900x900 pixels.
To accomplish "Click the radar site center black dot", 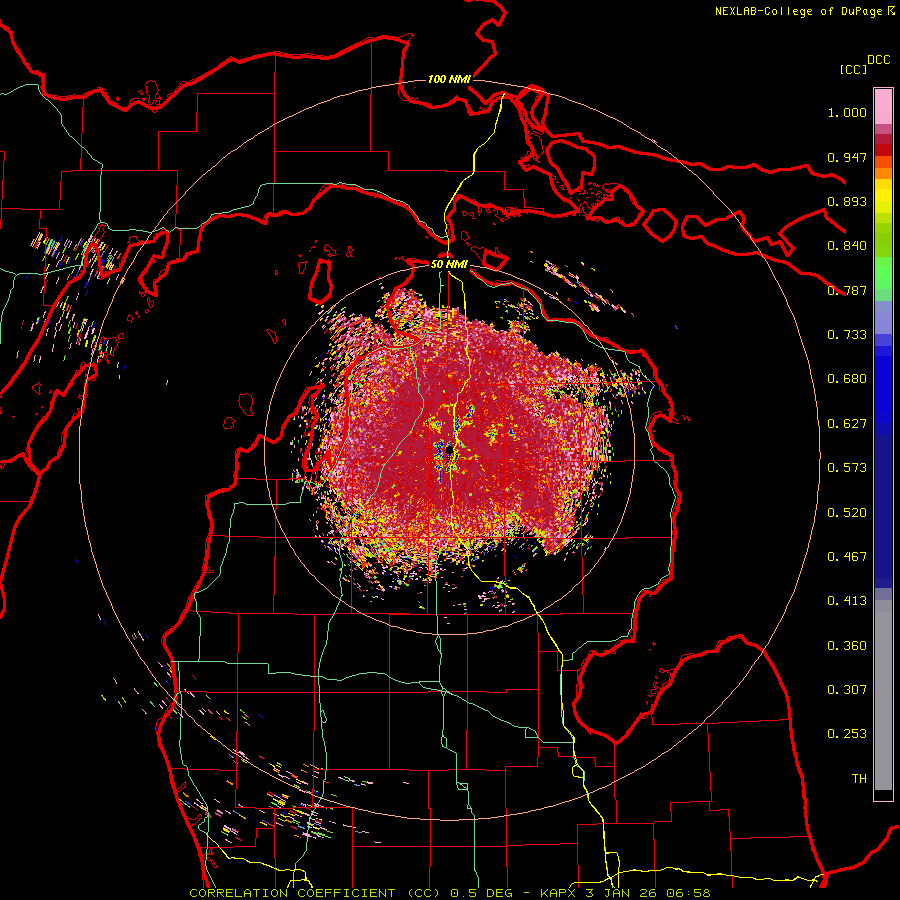I will coord(449,451).
